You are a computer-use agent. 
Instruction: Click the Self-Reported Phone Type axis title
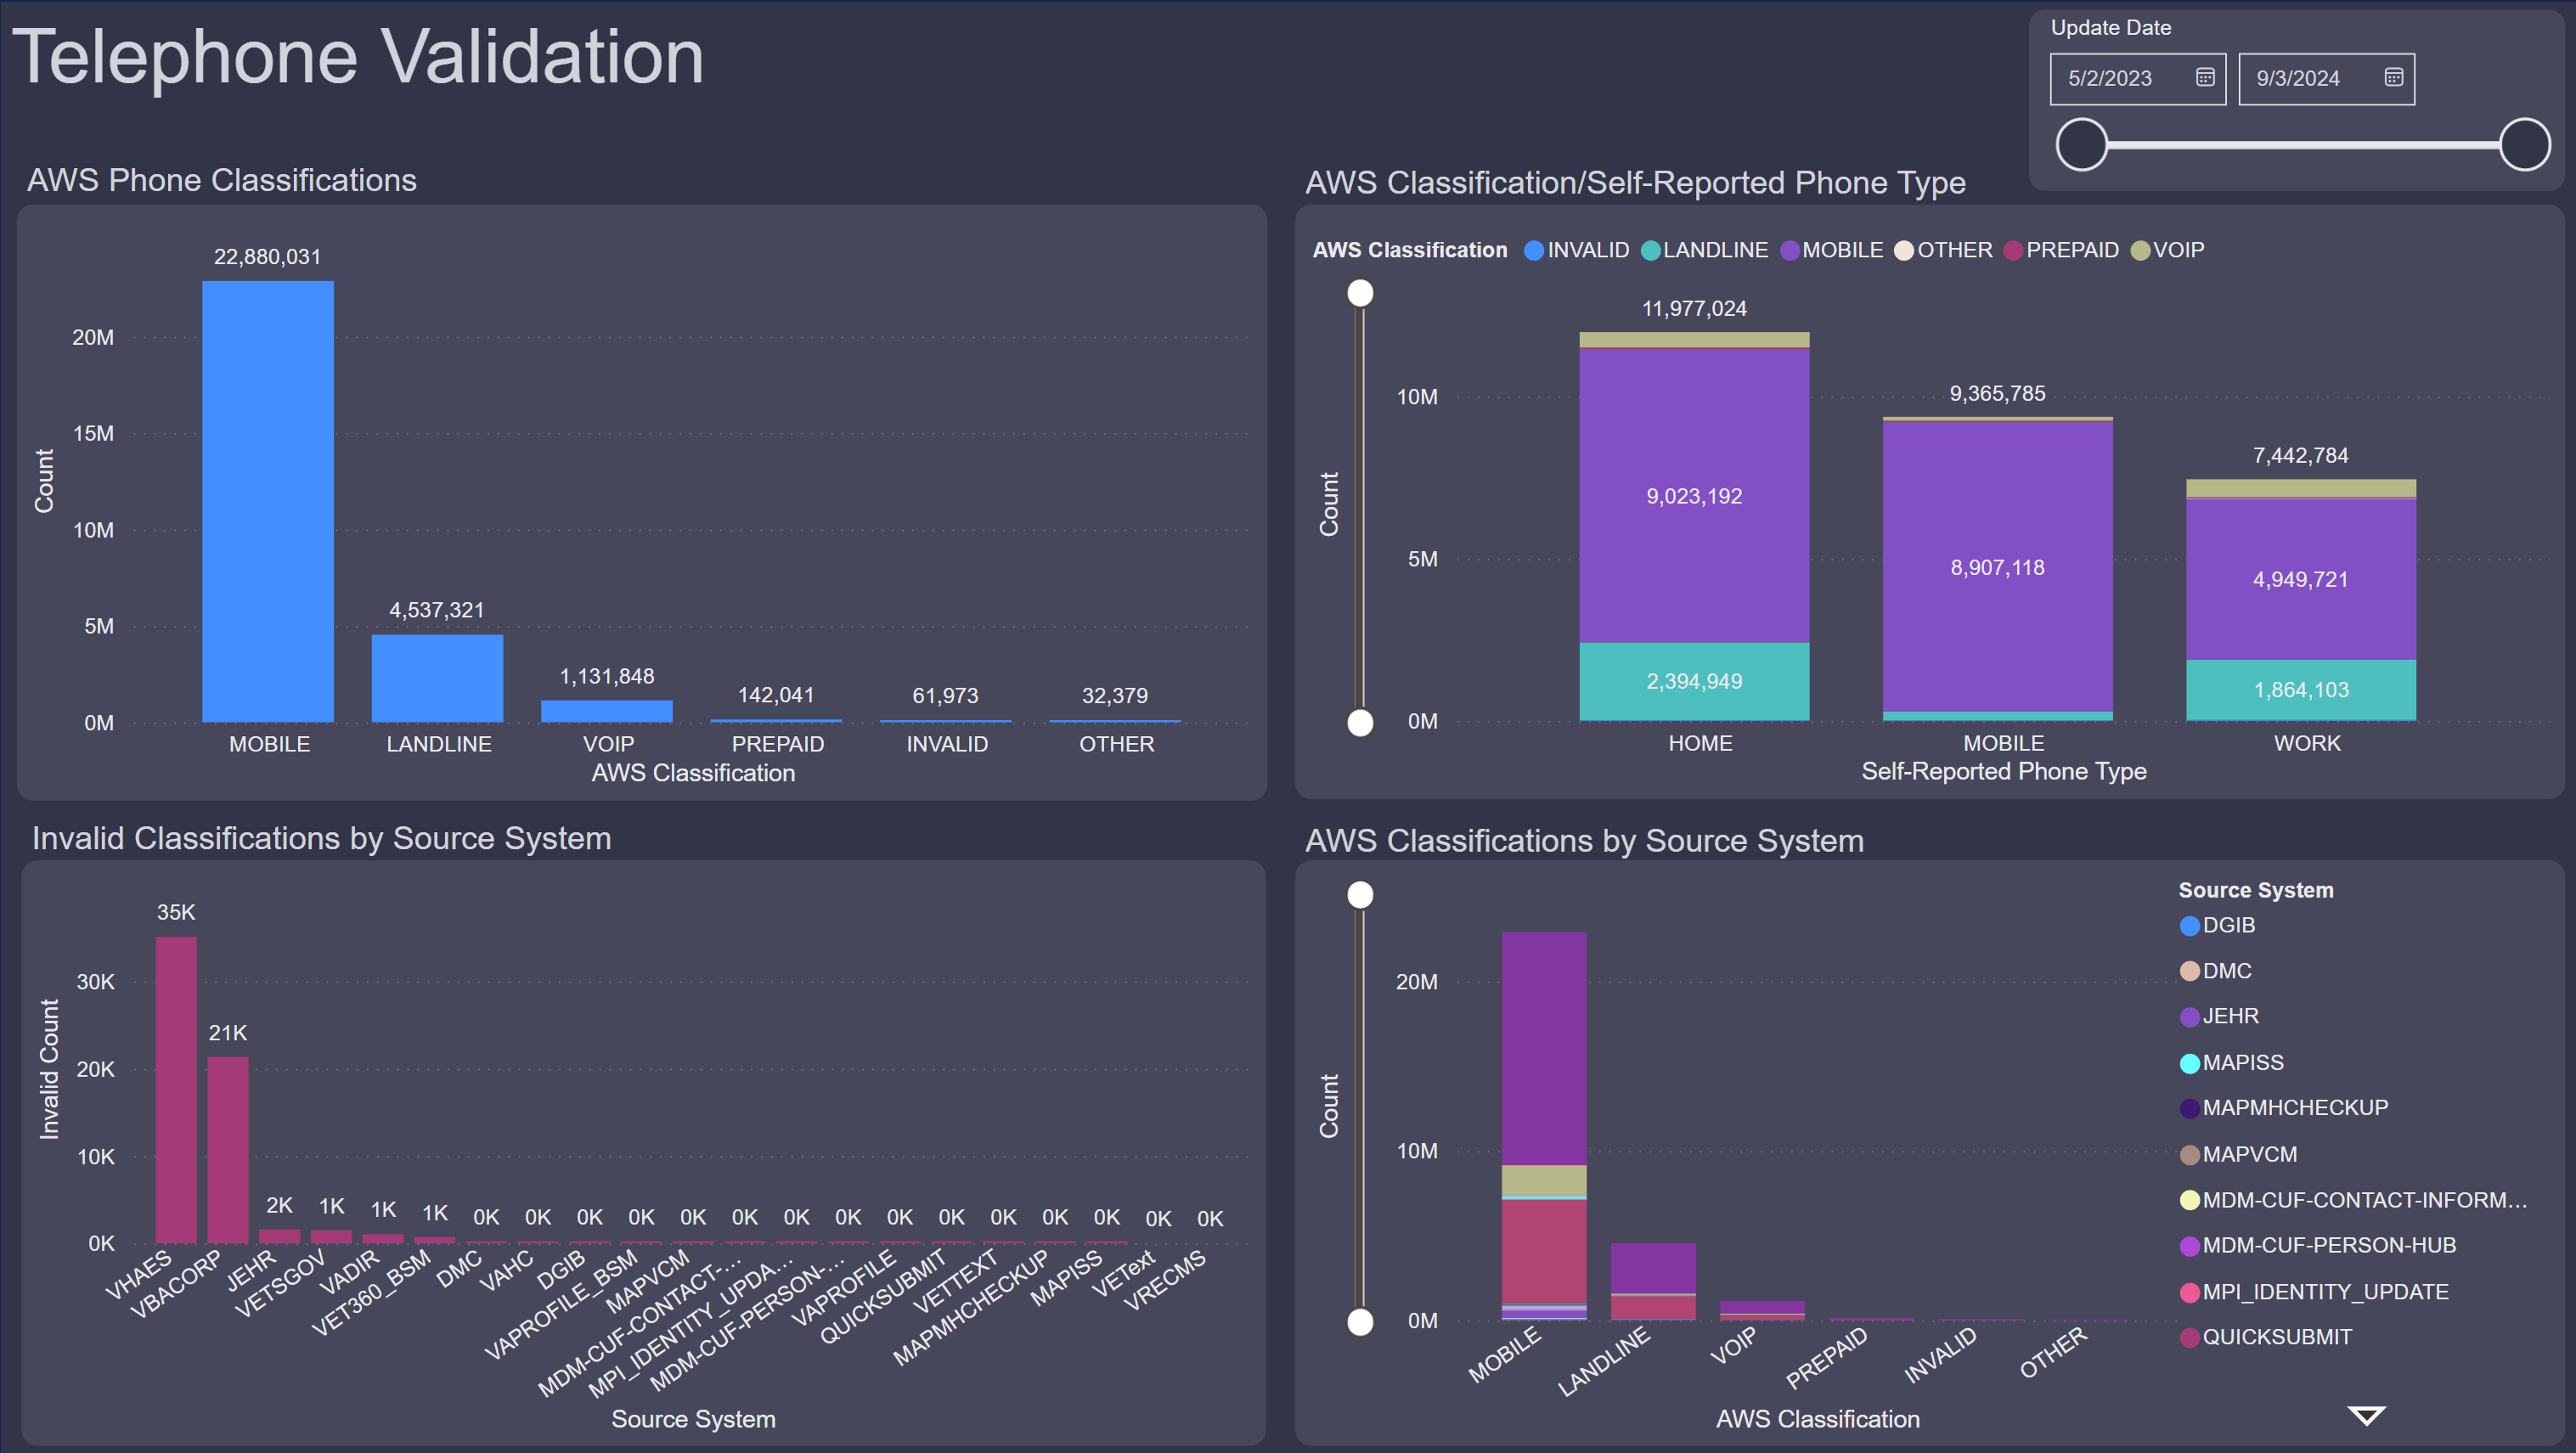(2003, 771)
